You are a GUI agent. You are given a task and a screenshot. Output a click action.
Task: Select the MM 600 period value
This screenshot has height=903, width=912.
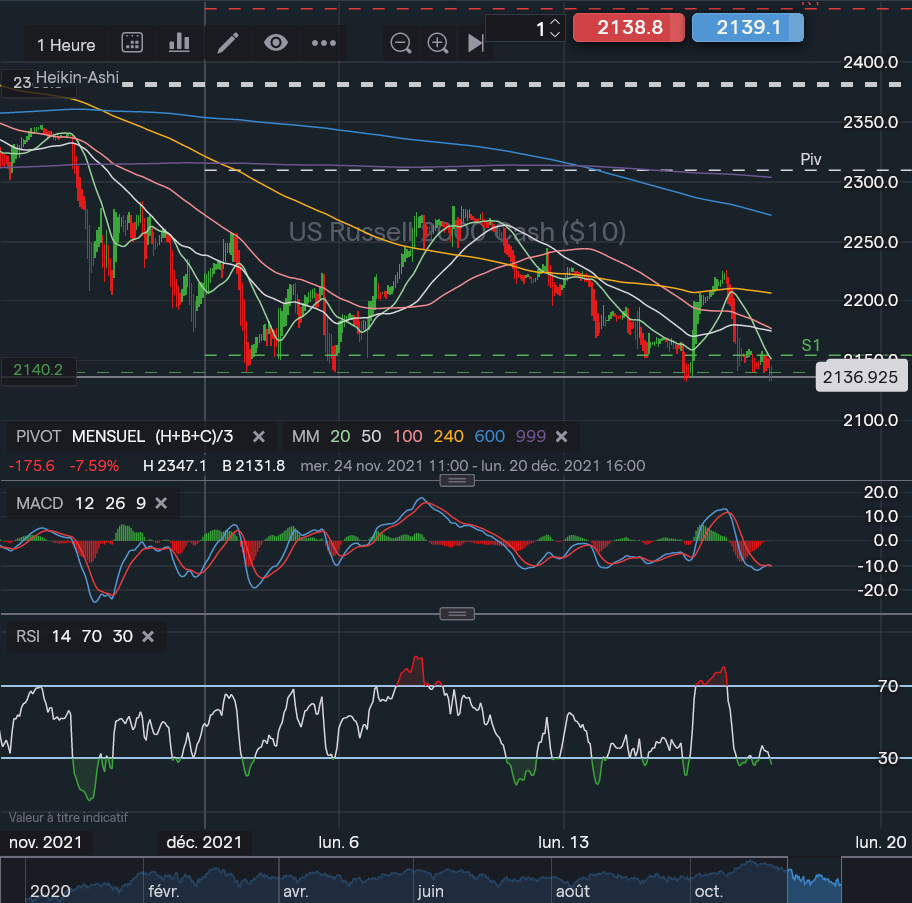coord(489,436)
